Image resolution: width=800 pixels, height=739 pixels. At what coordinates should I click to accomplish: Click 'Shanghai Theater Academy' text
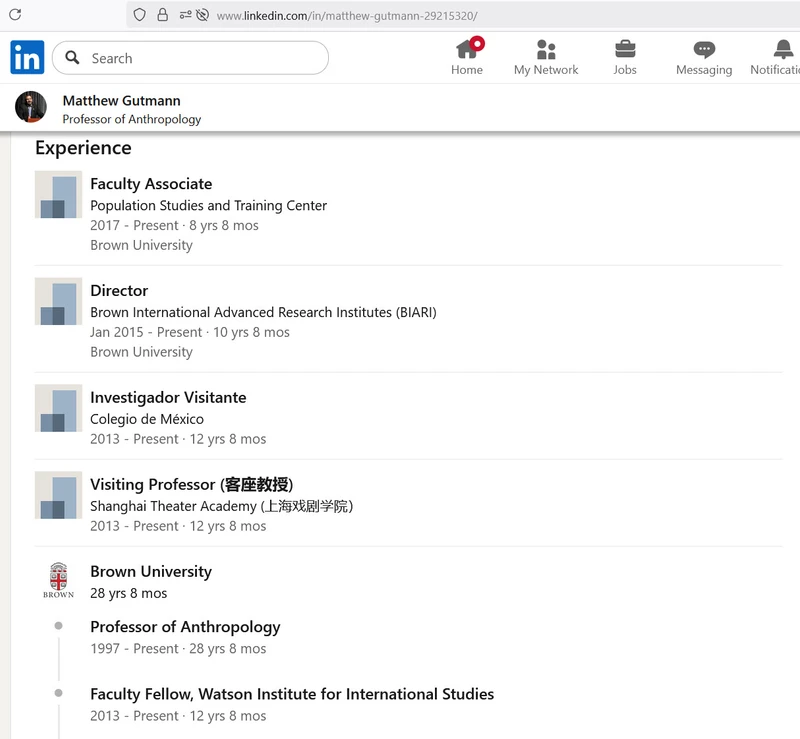coord(173,506)
